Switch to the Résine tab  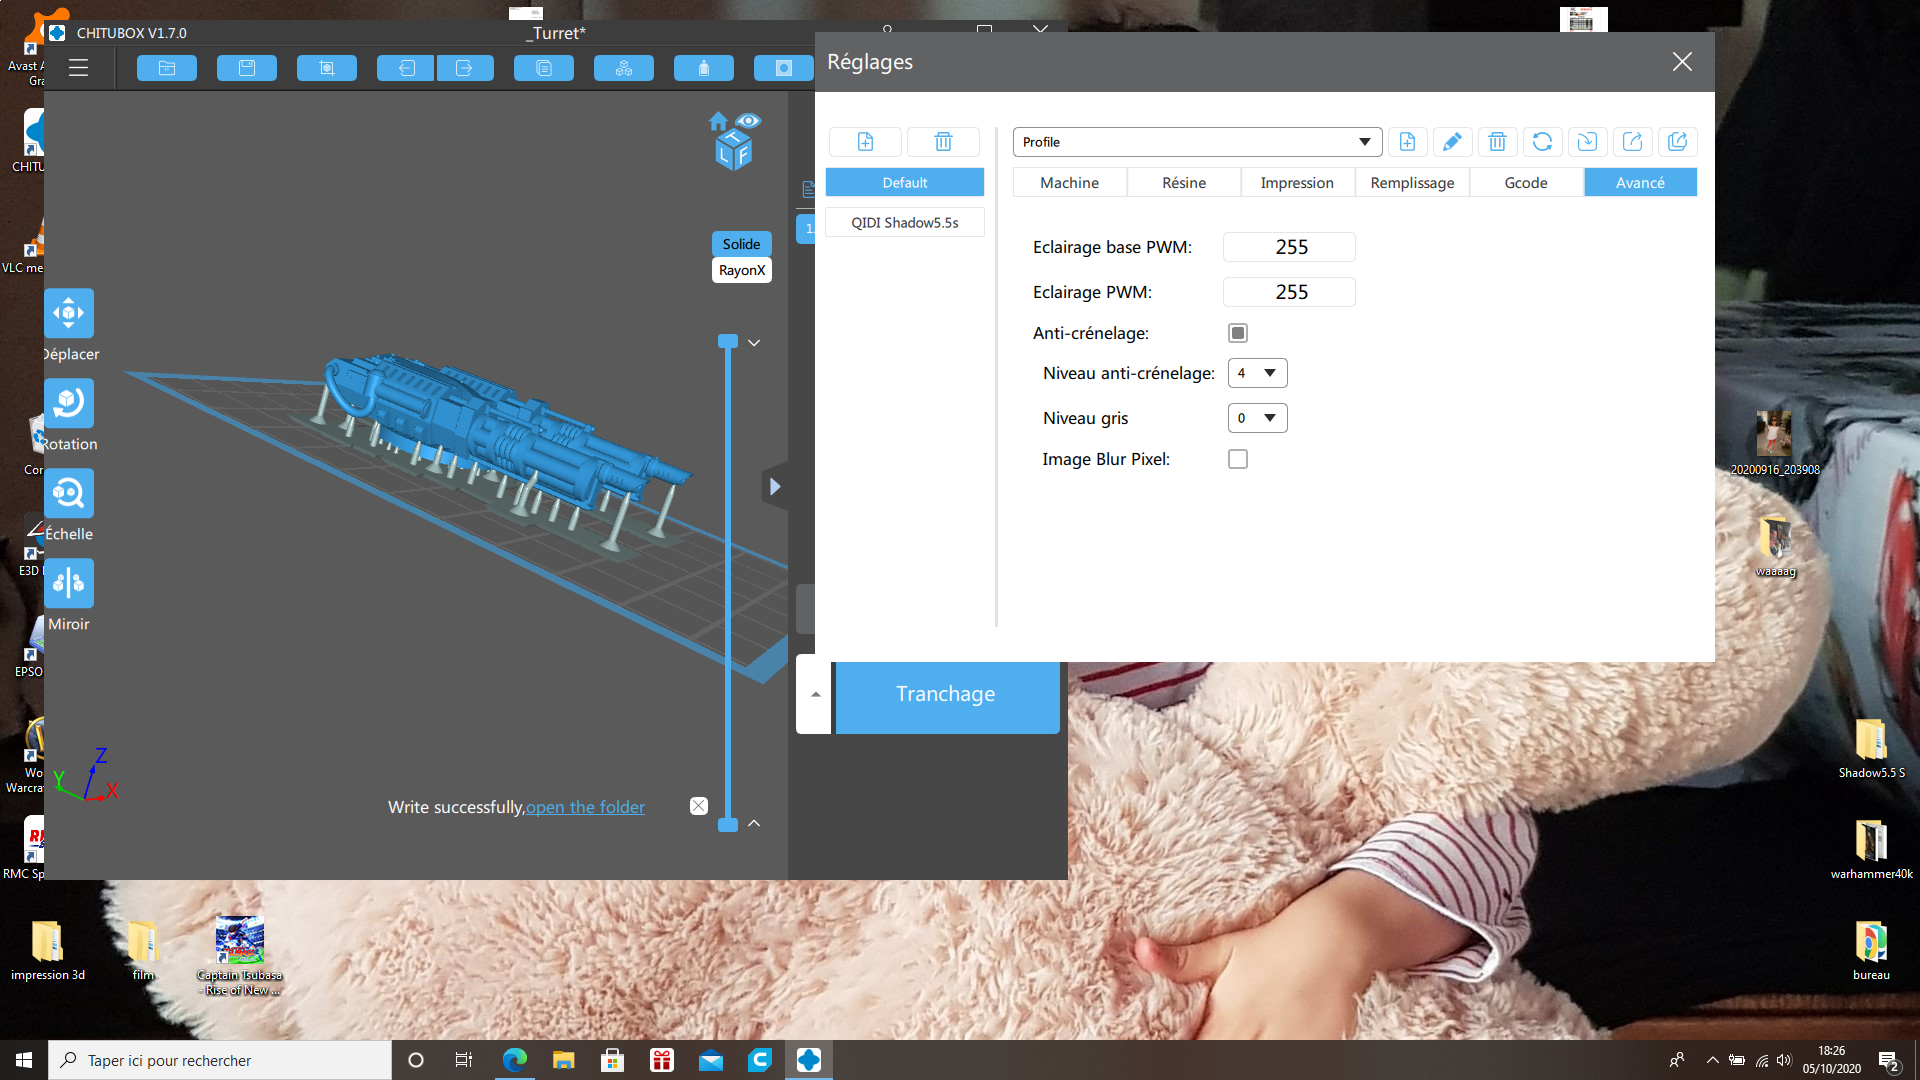1184,183
